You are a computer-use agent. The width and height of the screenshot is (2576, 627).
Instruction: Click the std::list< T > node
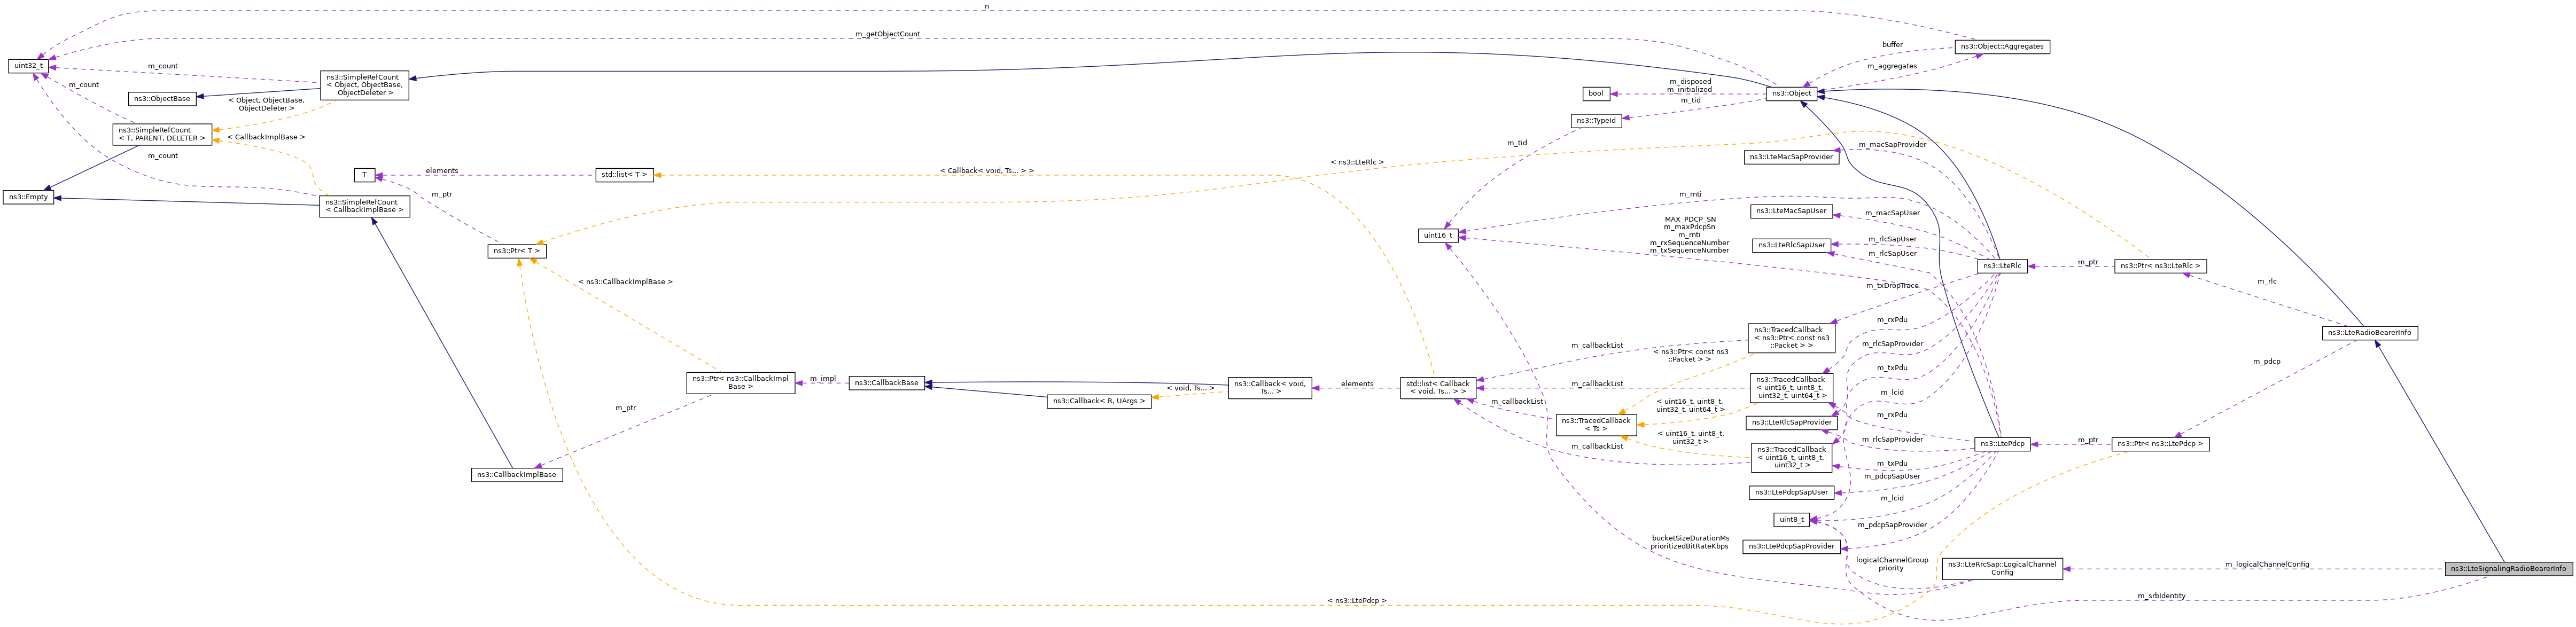click(624, 175)
